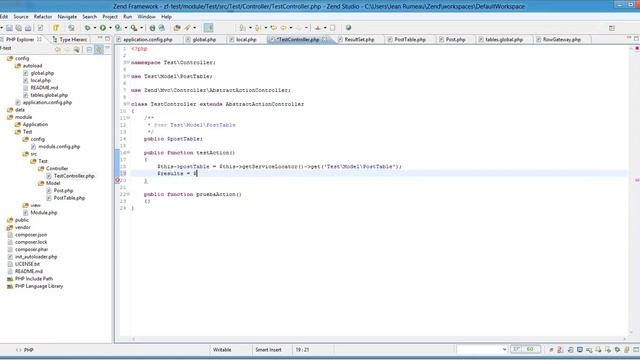Open the Edit menu
640x360 pixels.
click(x=4, y=17)
